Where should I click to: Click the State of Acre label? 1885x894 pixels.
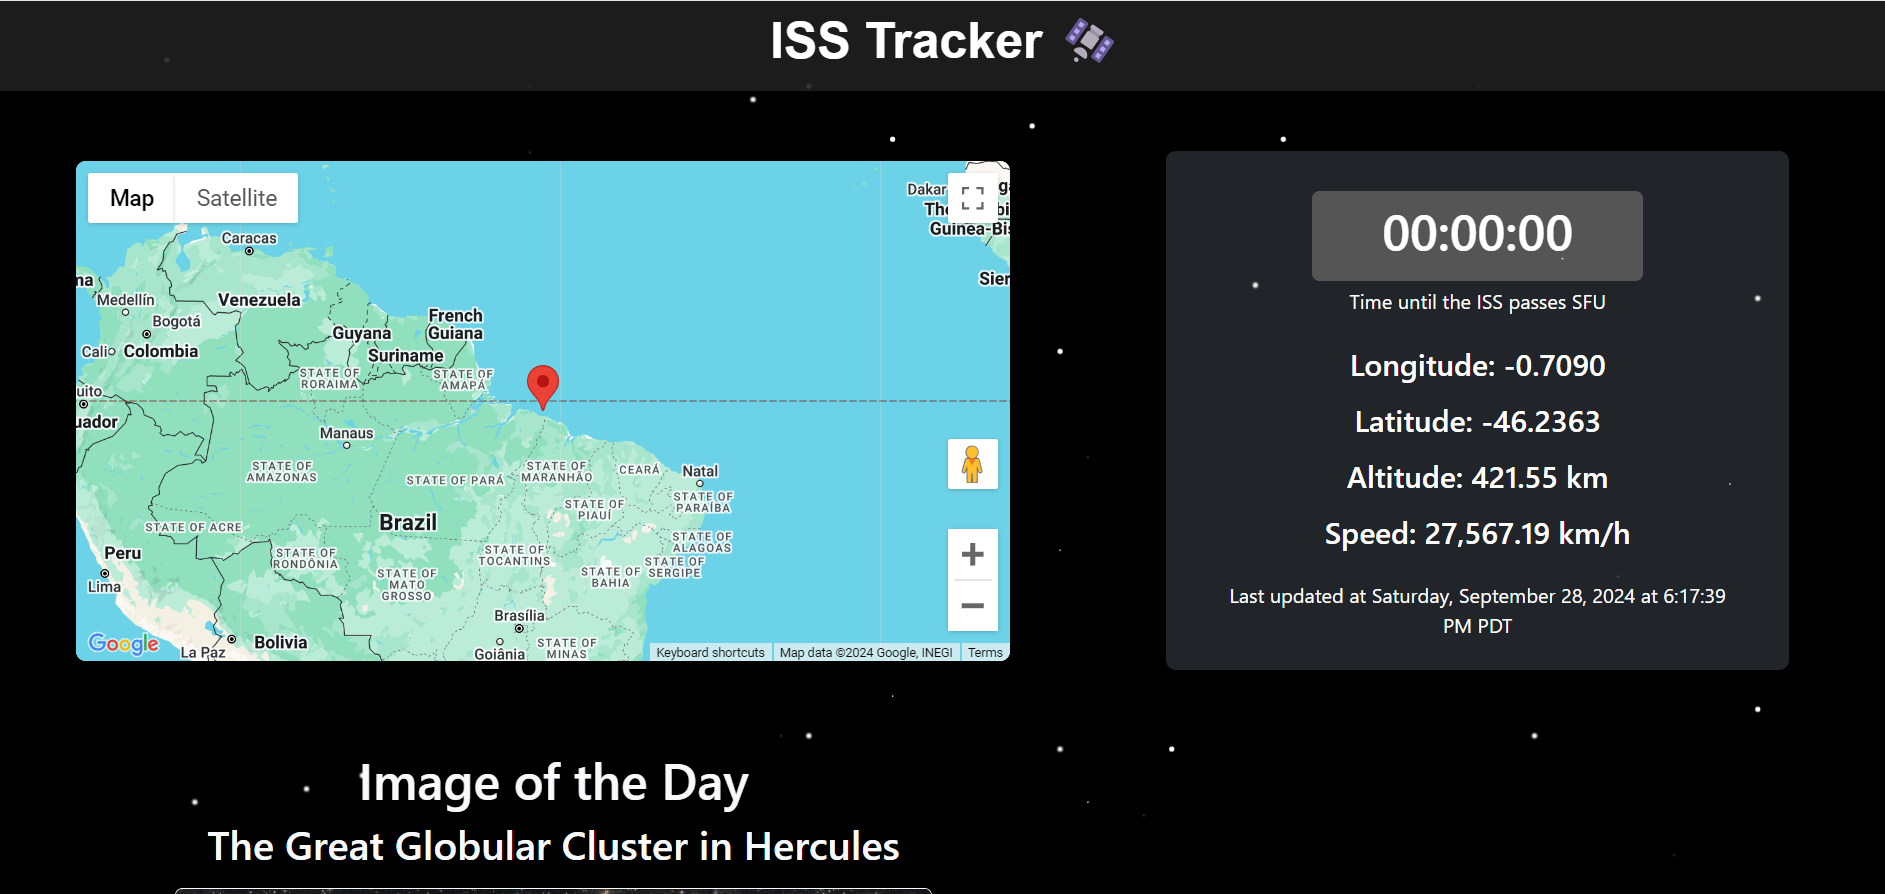coord(194,528)
